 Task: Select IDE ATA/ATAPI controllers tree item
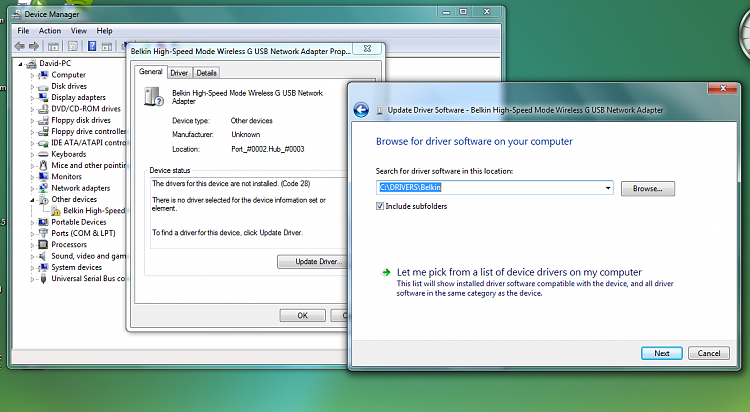(x=89, y=143)
